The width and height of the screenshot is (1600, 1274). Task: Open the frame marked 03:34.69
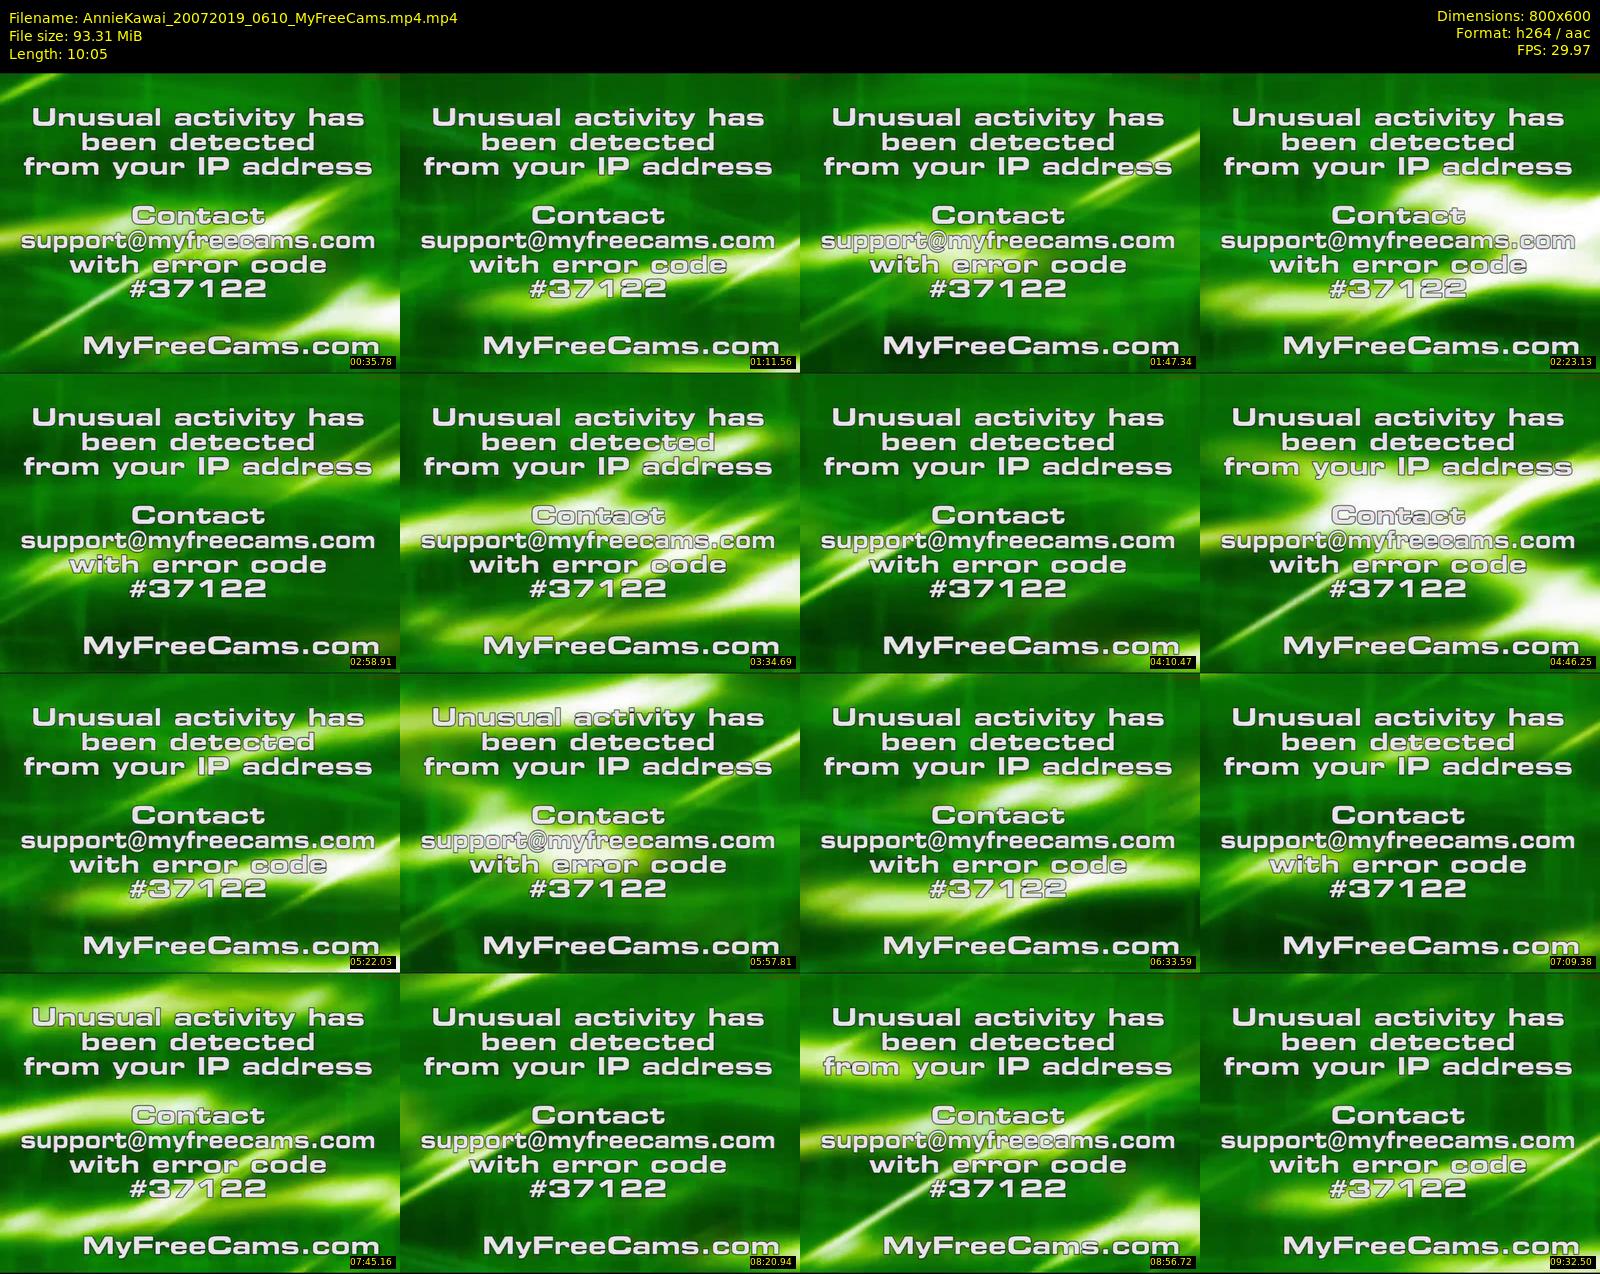point(600,522)
